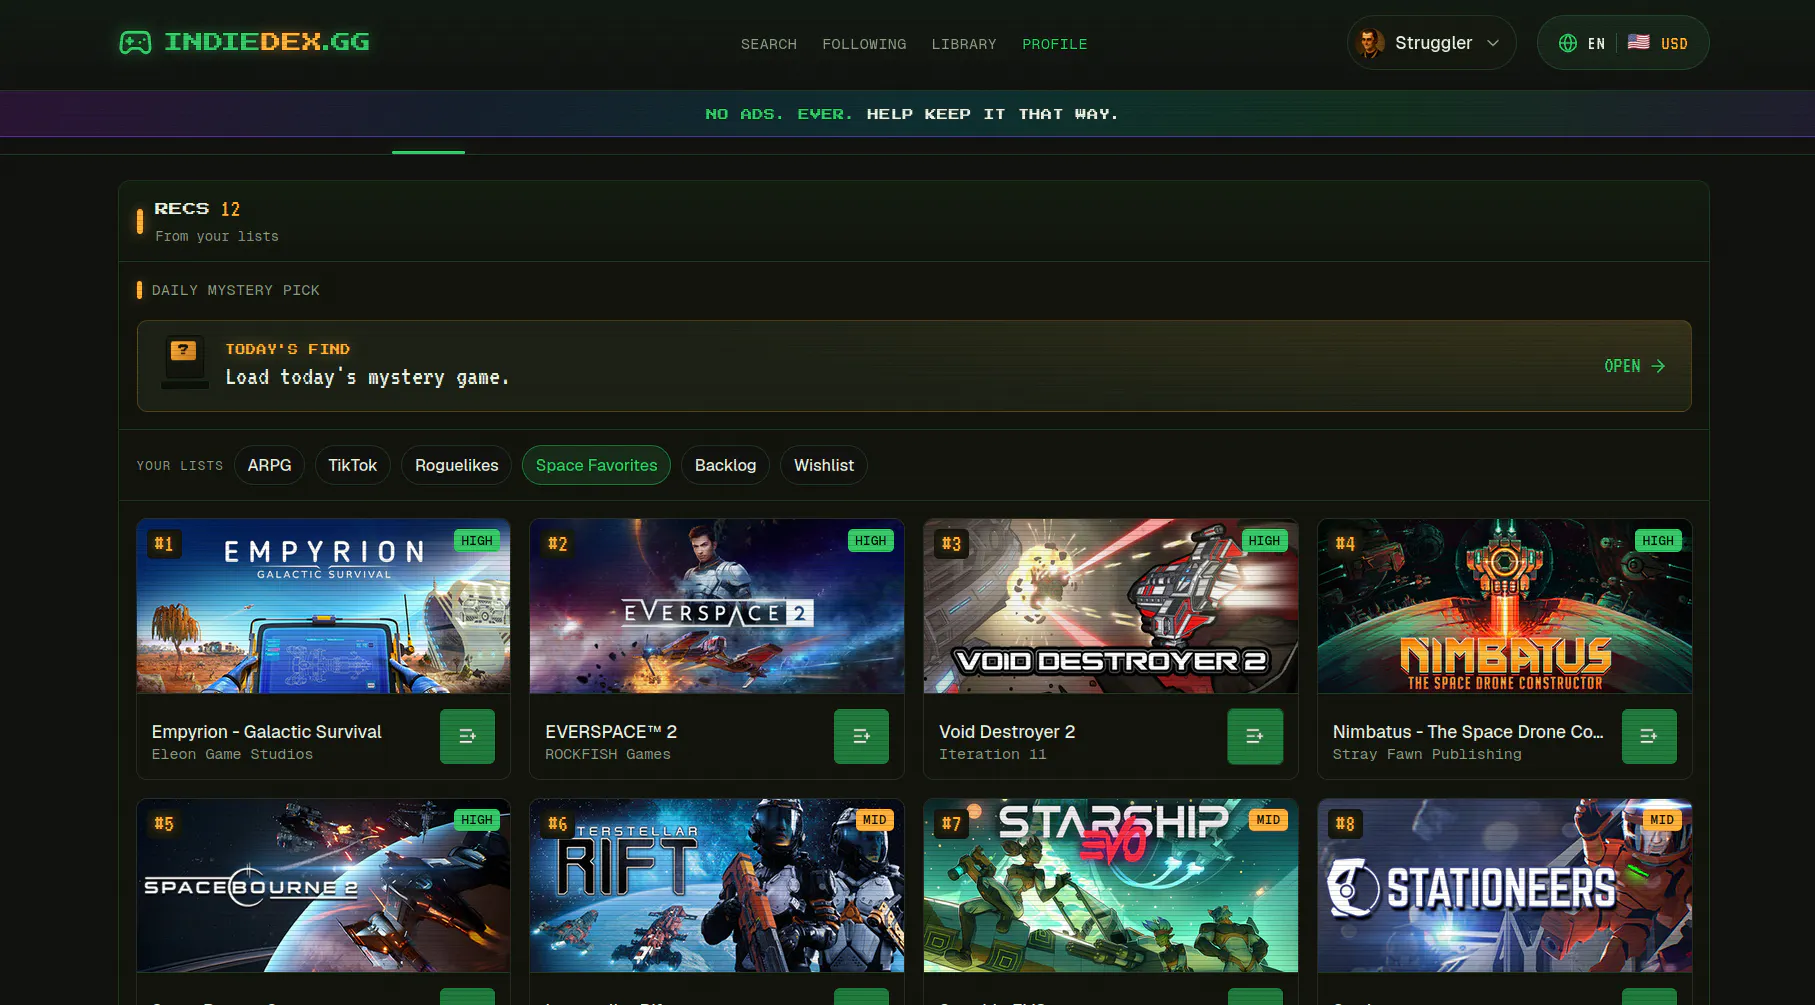Select the Wishlist list chip
This screenshot has height=1005, width=1815.
(824, 465)
